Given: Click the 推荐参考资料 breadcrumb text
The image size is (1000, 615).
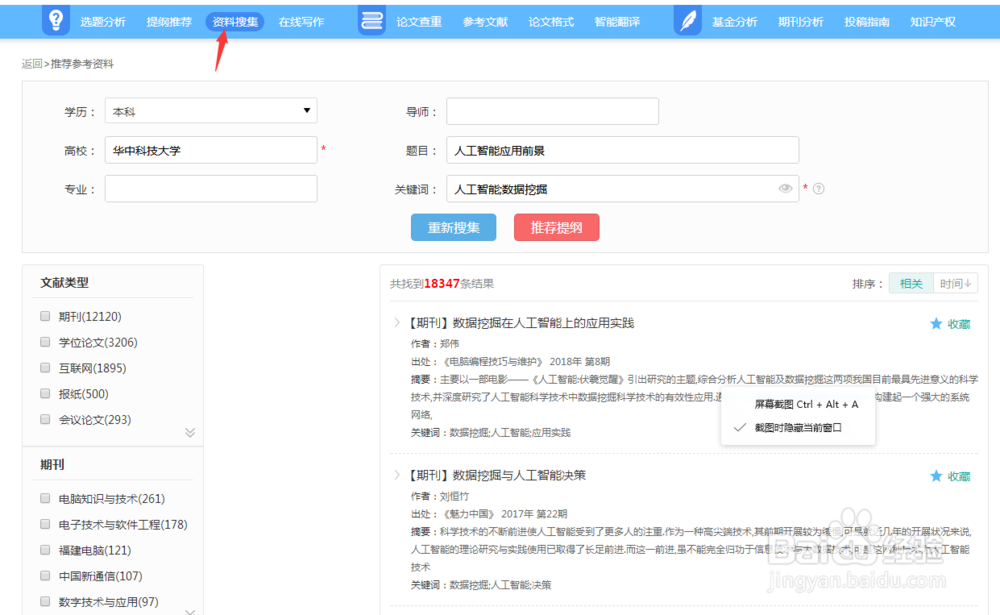Looking at the screenshot, I should (82, 64).
